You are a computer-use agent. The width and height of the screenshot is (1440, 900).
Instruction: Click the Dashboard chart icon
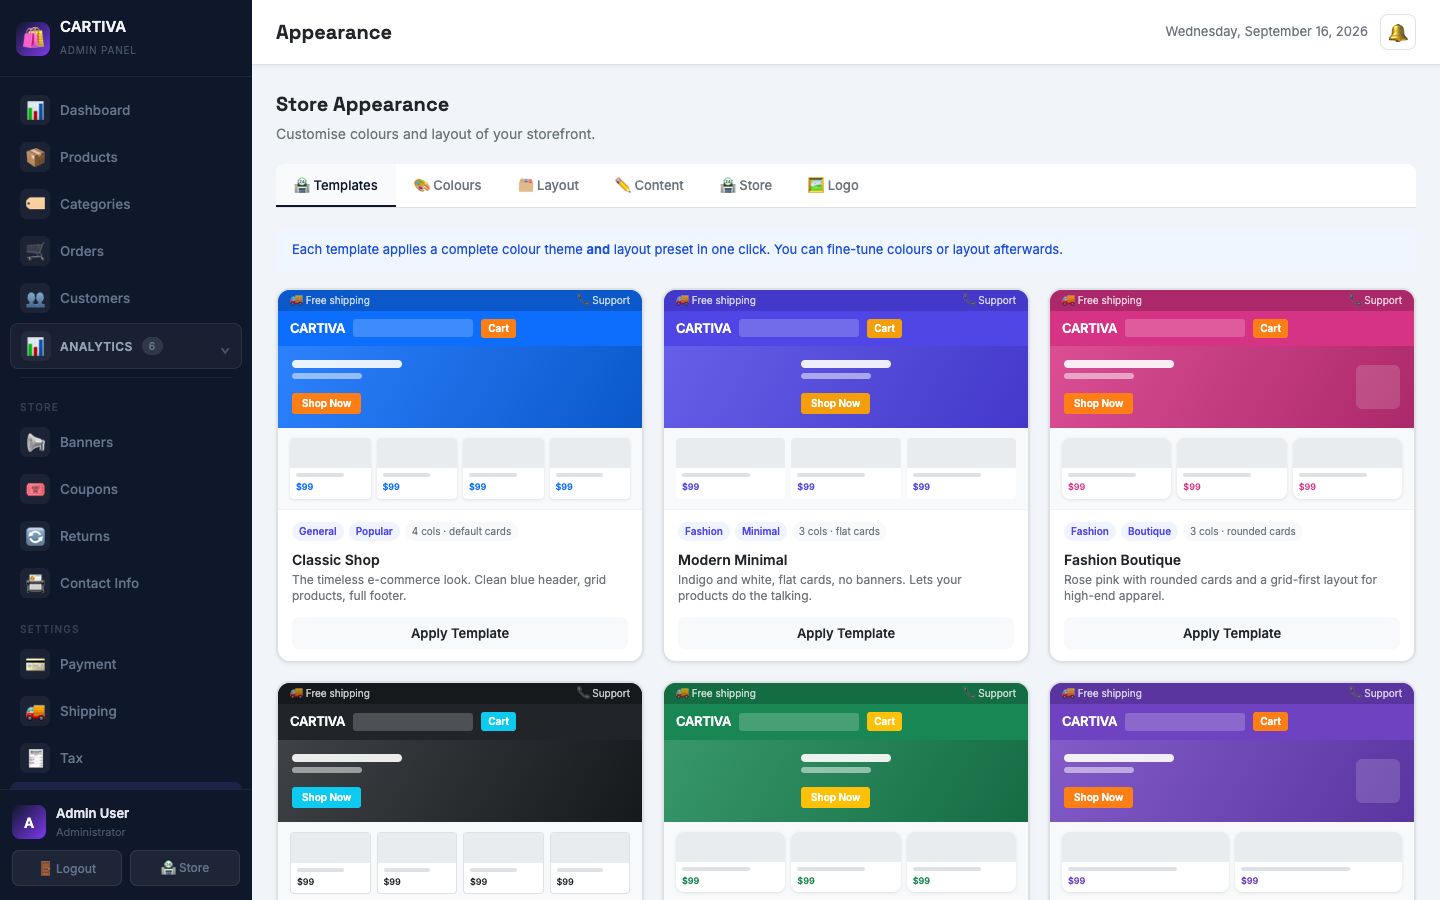click(35, 110)
